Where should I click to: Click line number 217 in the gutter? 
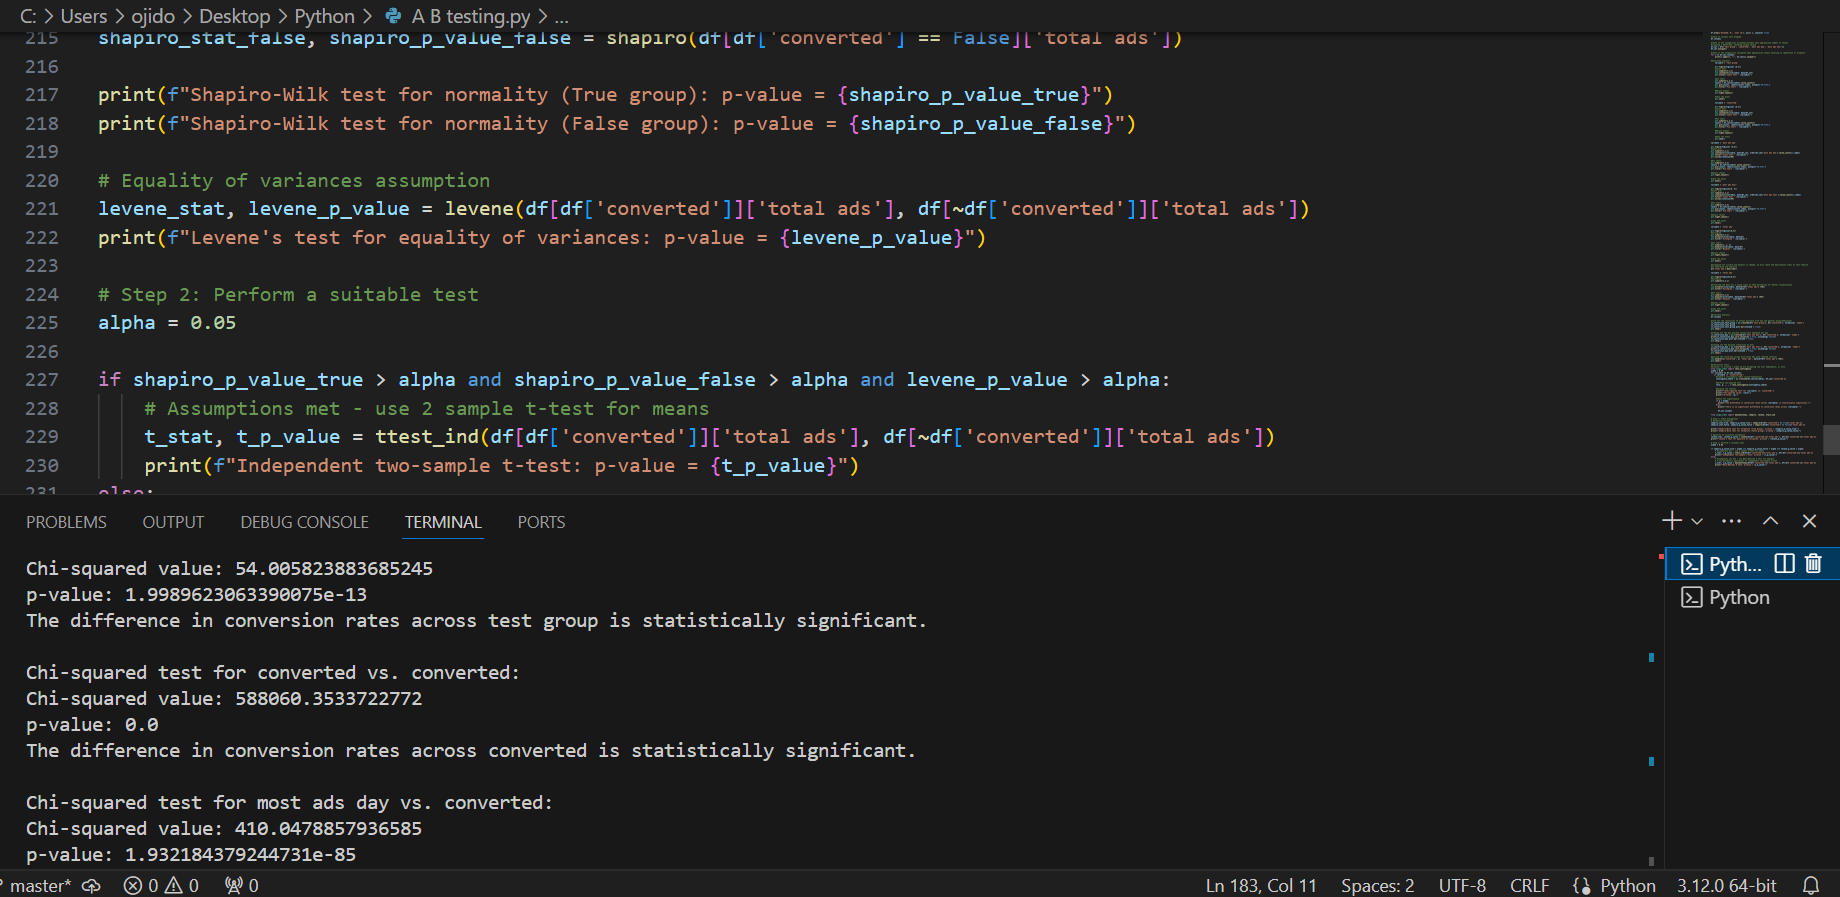tap(41, 95)
